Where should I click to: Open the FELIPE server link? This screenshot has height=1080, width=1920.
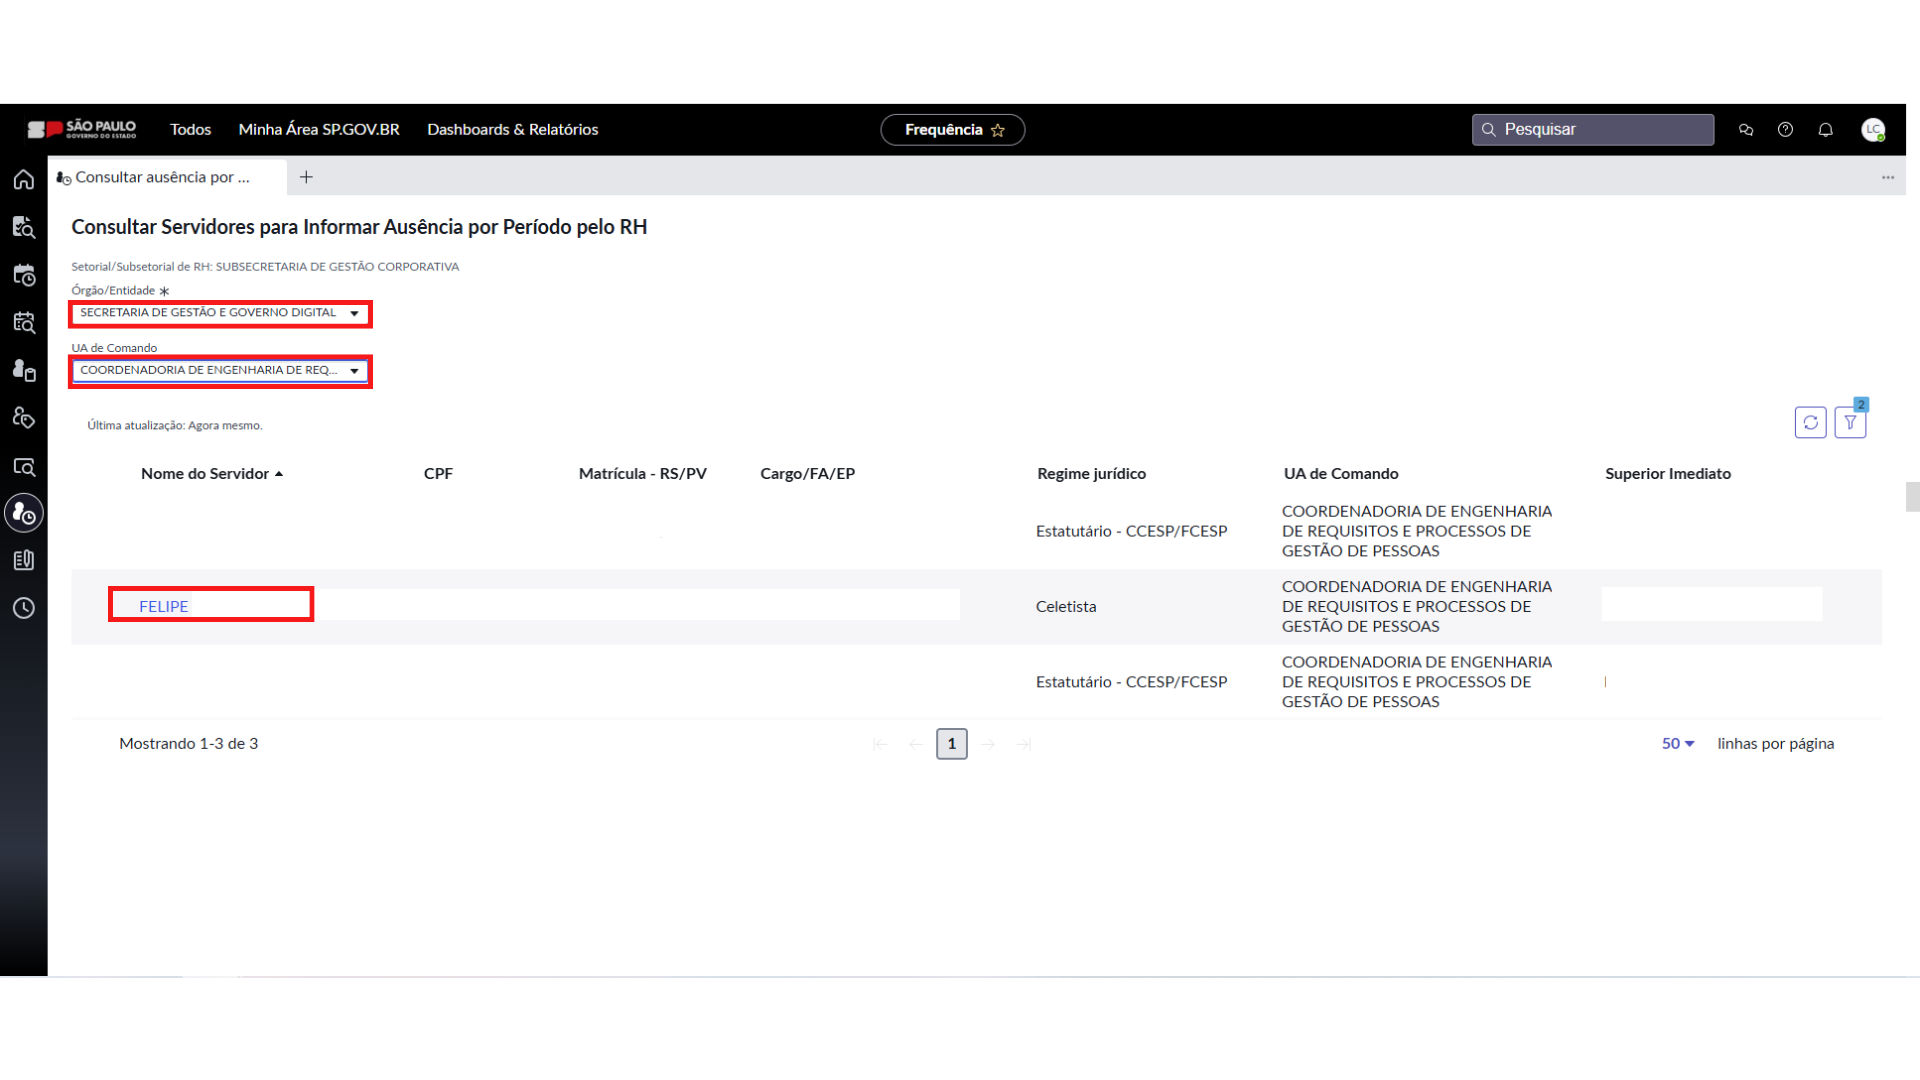pos(164,607)
